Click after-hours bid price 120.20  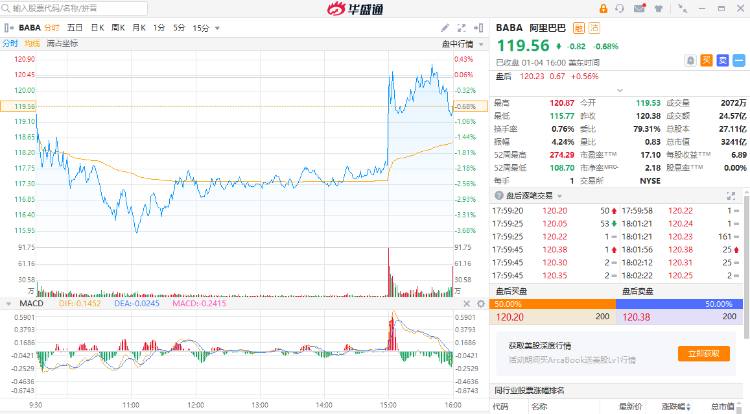[510, 317]
